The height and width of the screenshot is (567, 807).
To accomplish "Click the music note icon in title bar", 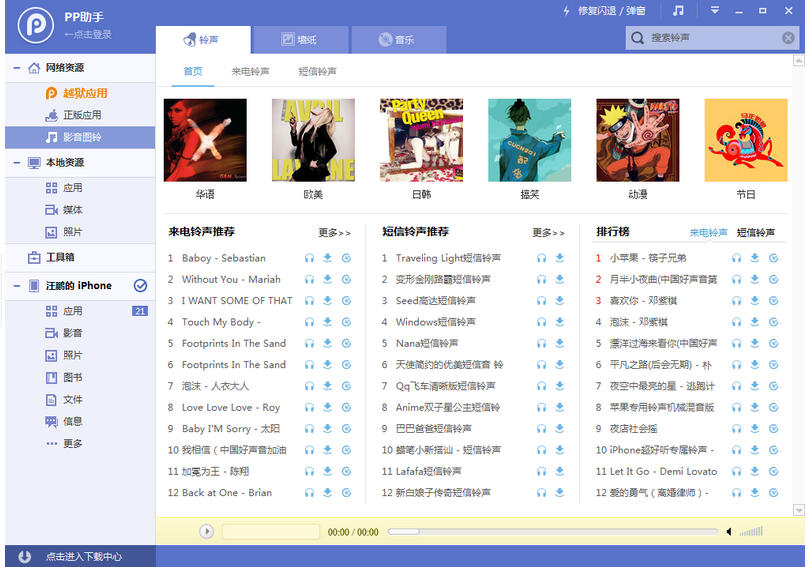I will pyautogui.click(x=678, y=10).
